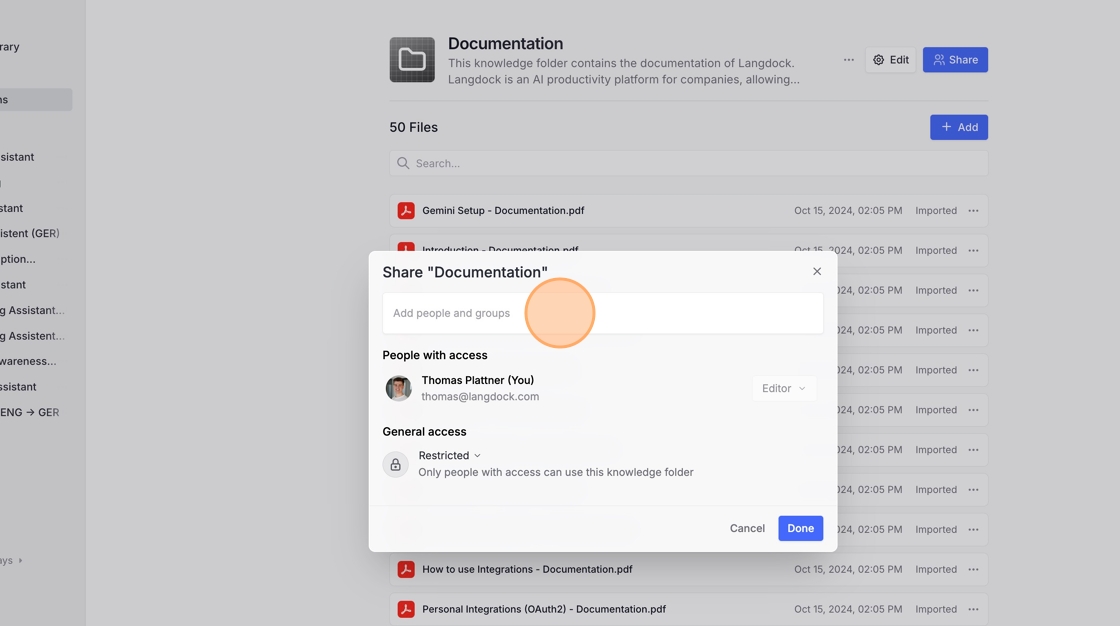Click the Add people and groups field
This screenshot has width=1120, height=626.
(602, 313)
